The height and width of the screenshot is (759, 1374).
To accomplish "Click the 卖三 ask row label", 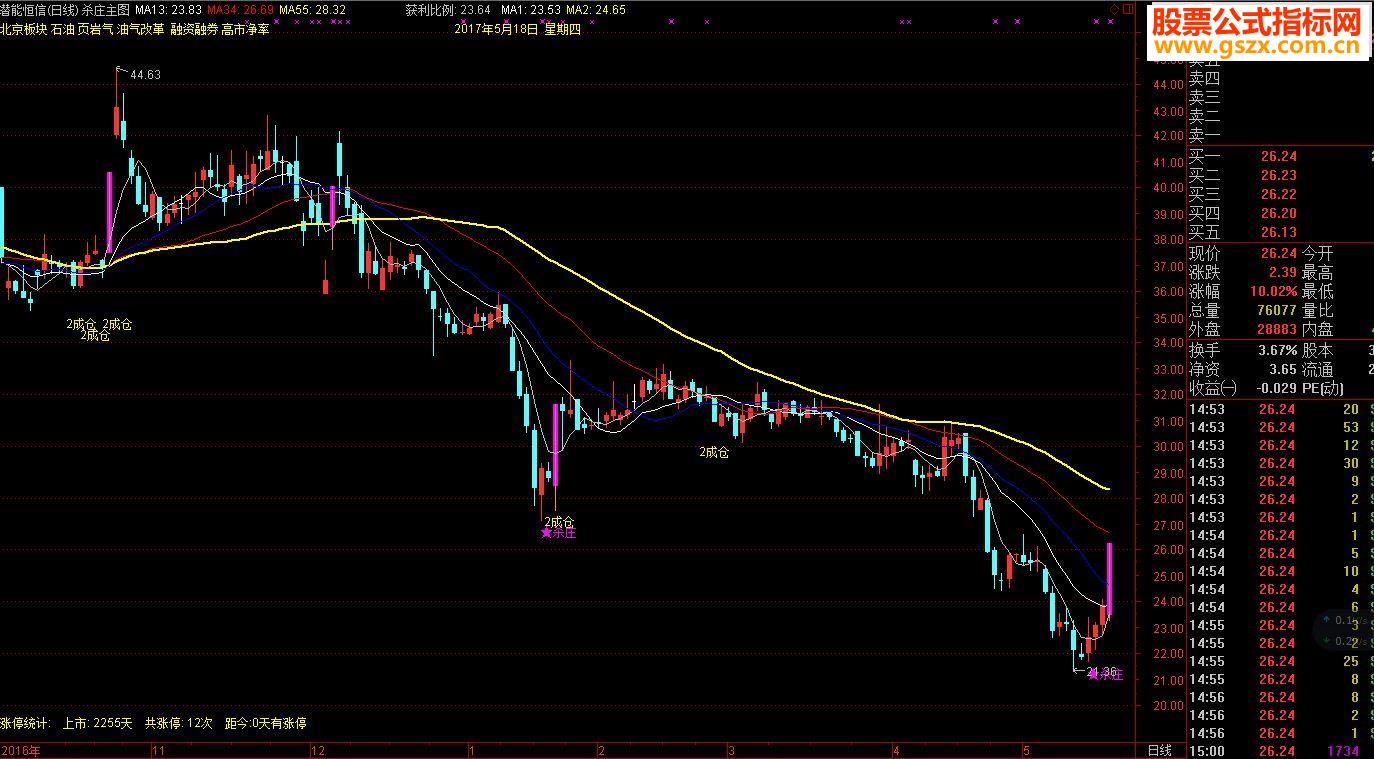I will [x=1205, y=97].
